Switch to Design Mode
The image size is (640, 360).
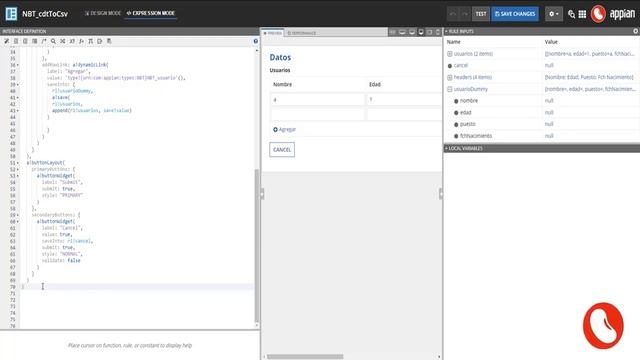(x=103, y=13)
